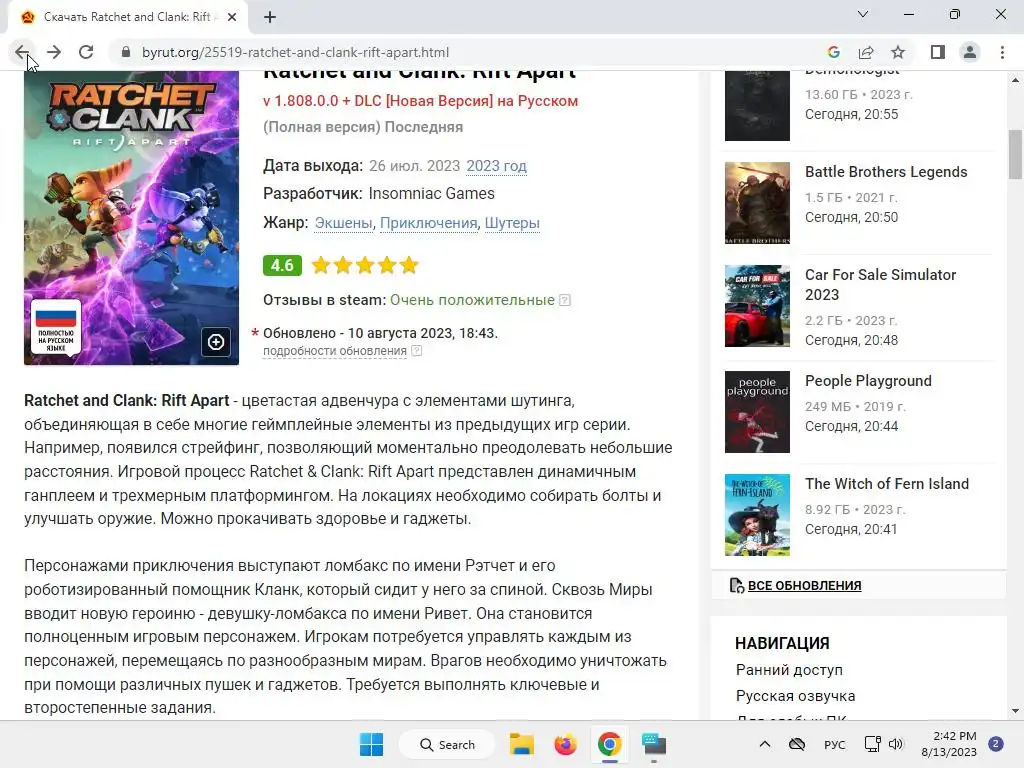The image size is (1024, 768).
Task: Open Chrome three-dot menu
Action: (x=1002, y=52)
